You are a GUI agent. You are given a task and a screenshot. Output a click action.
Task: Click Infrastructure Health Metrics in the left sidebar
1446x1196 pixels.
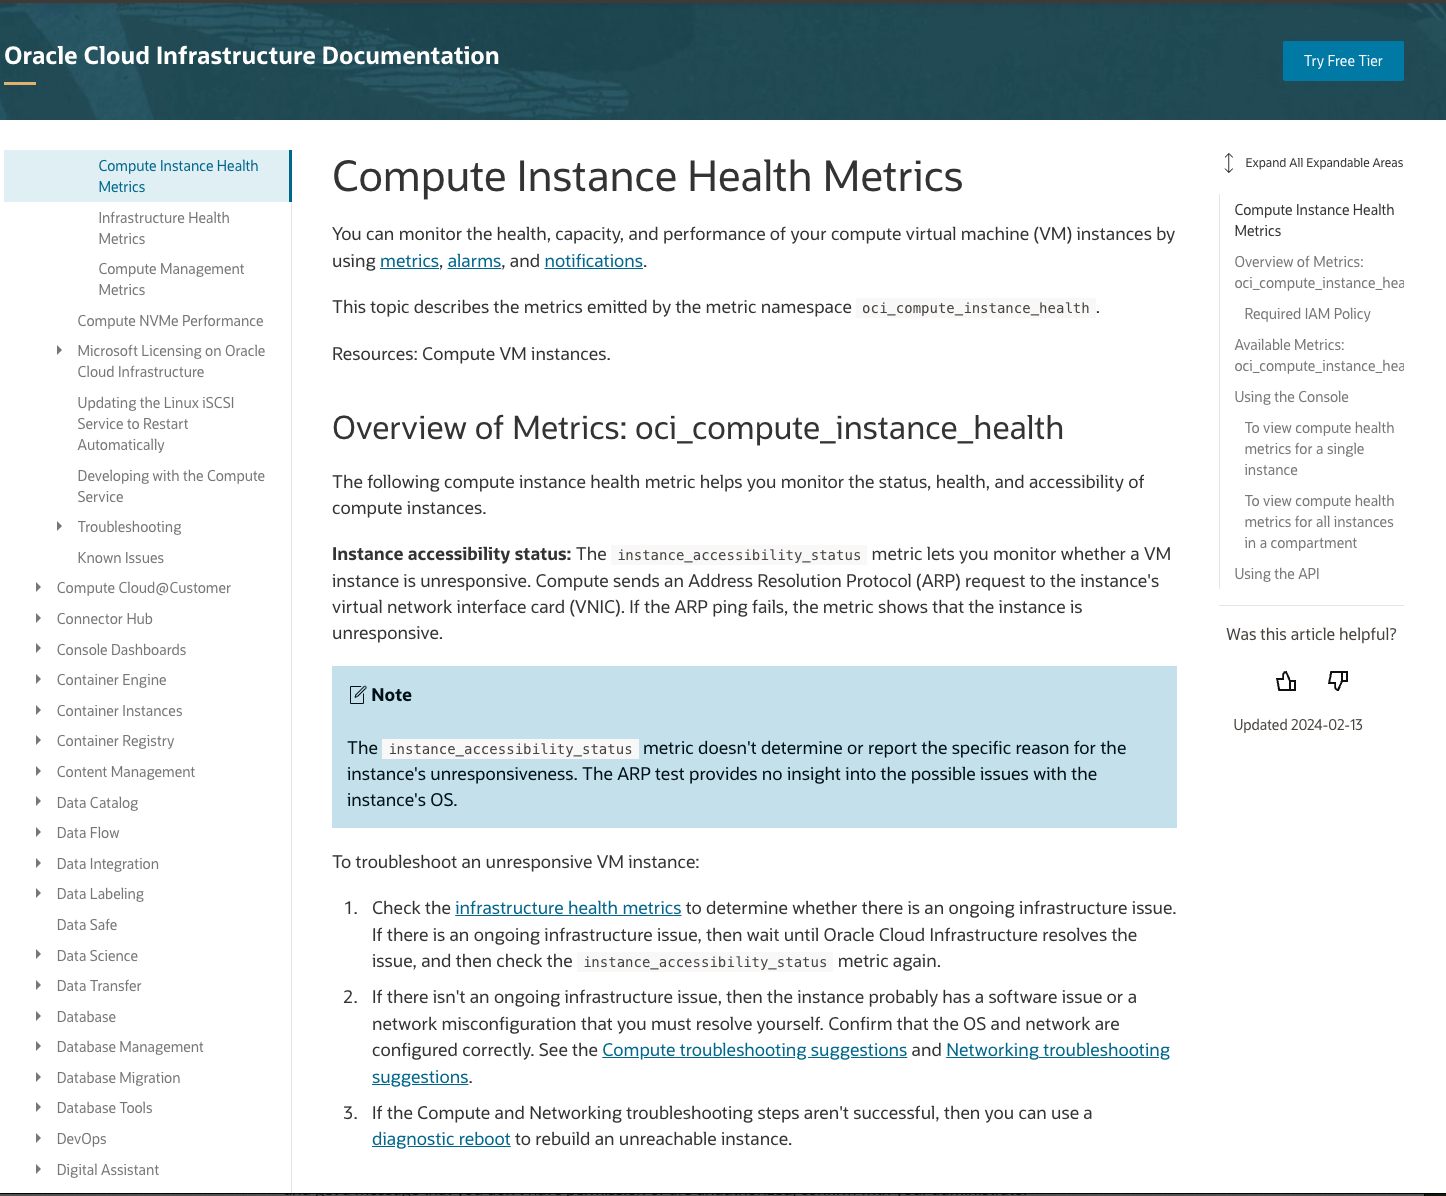point(163,228)
